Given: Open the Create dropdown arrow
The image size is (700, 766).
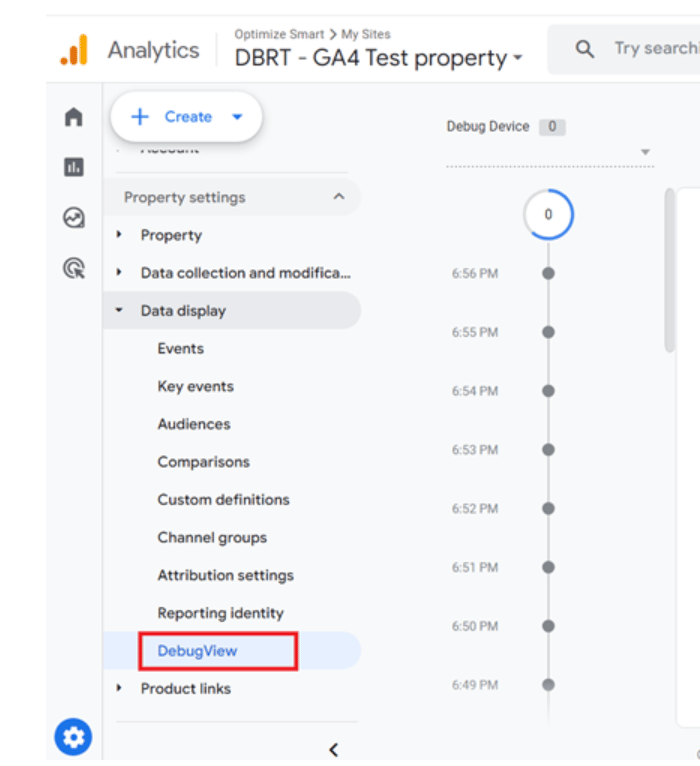Looking at the screenshot, I should coord(237,117).
